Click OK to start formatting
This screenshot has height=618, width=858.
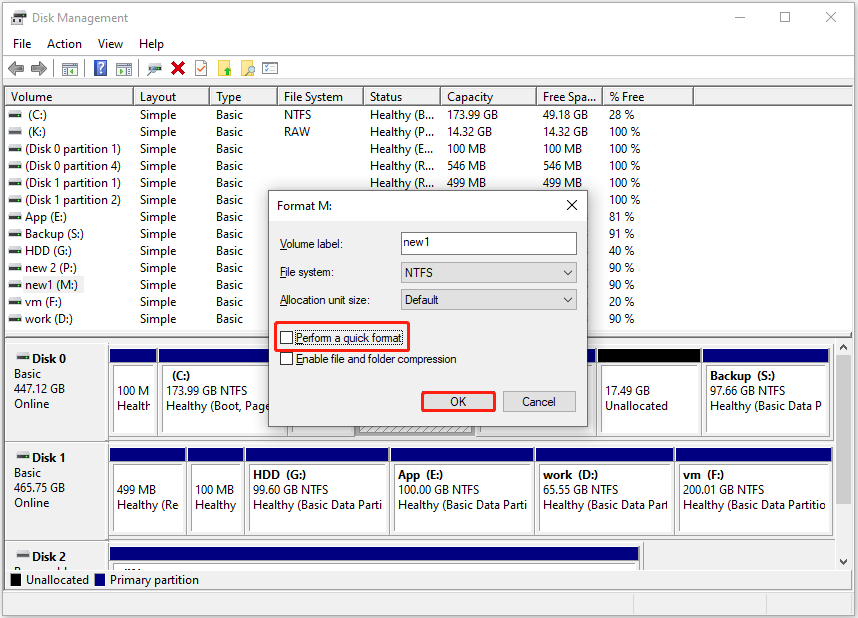[x=458, y=400]
